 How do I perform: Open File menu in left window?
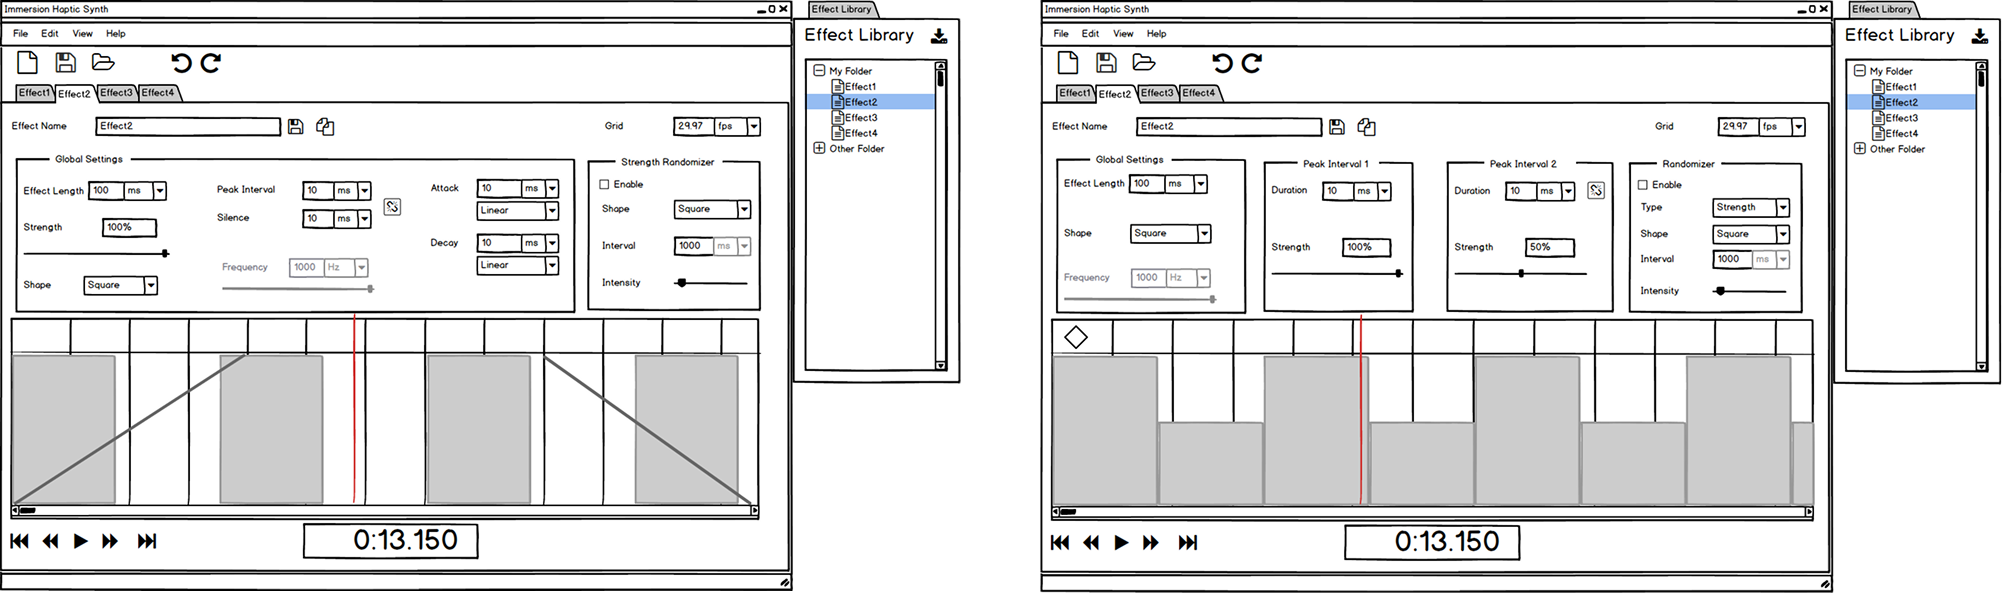coord(20,33)
